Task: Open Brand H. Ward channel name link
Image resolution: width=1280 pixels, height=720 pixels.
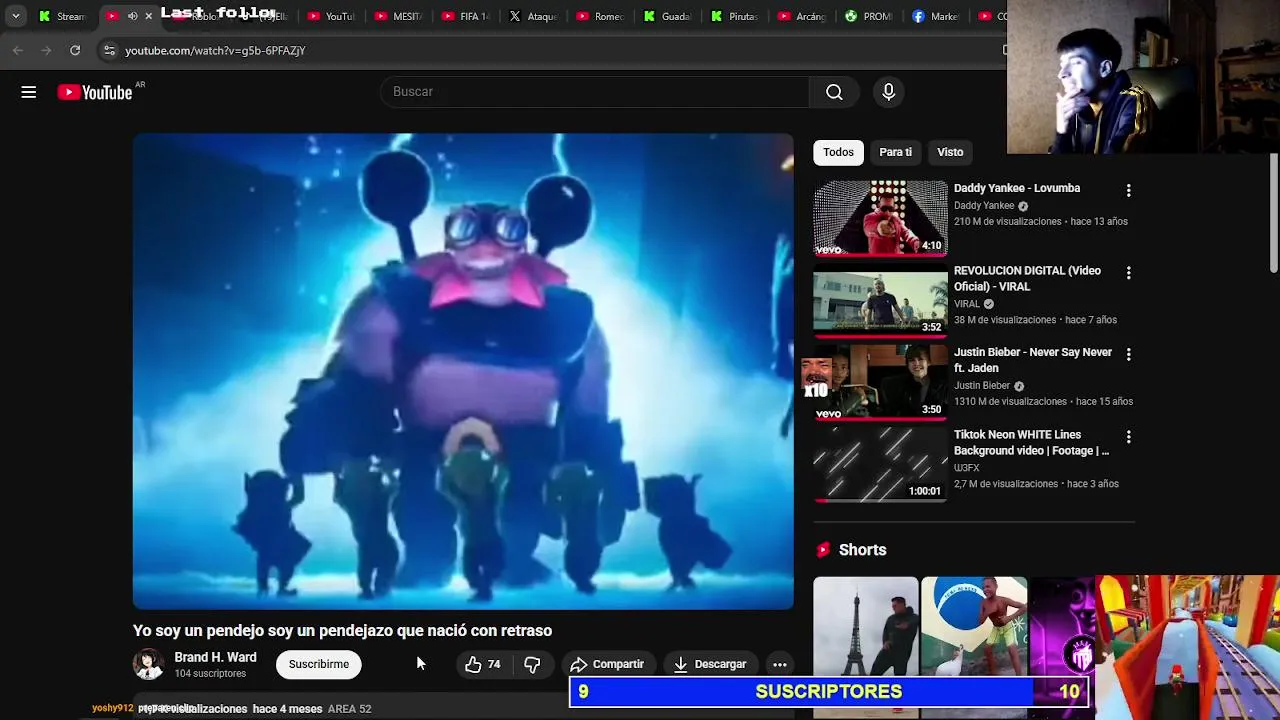Action: tap(215, 657)
